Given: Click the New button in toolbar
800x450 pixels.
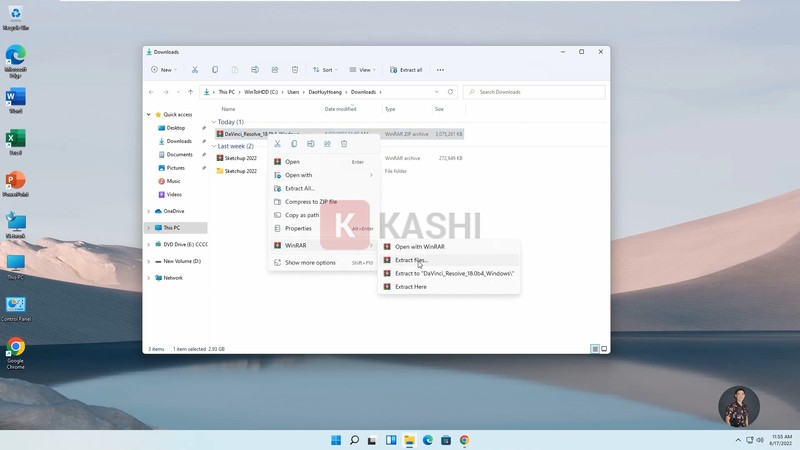Looking at the screenshot, I should (x=164, y=70).
